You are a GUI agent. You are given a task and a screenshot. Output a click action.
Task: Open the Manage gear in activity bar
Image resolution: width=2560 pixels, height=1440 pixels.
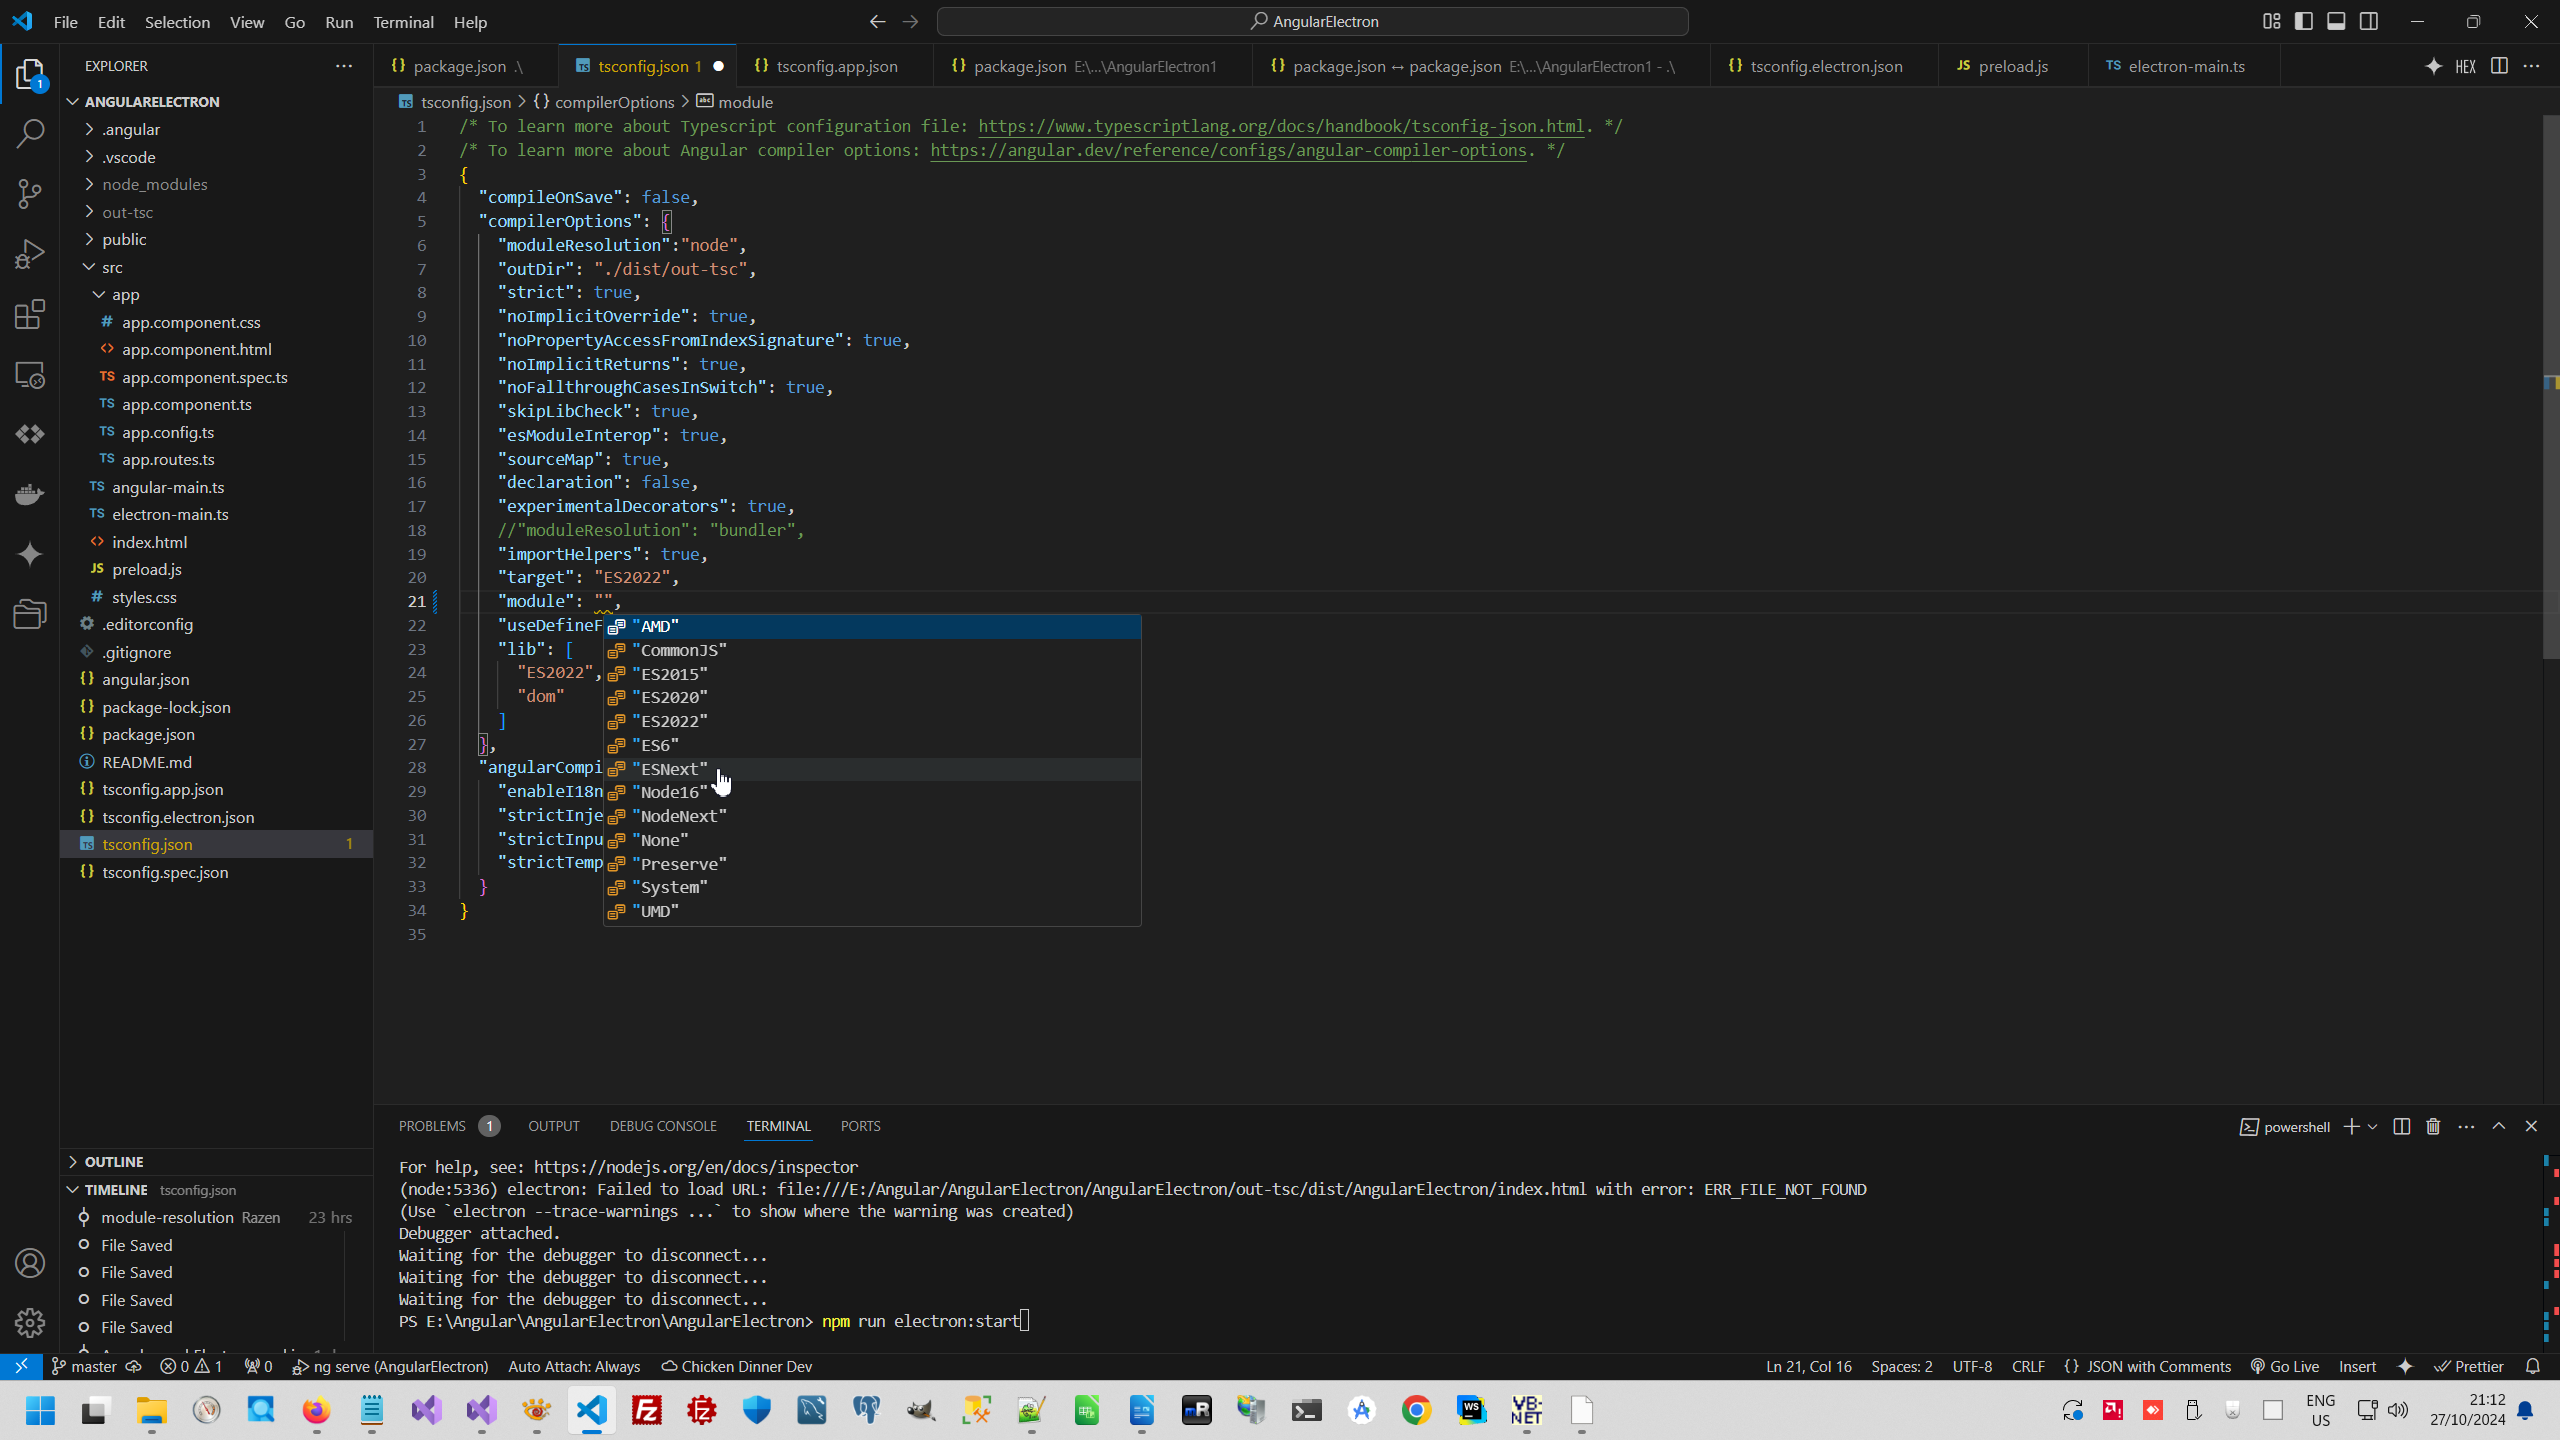(30, 1323)
